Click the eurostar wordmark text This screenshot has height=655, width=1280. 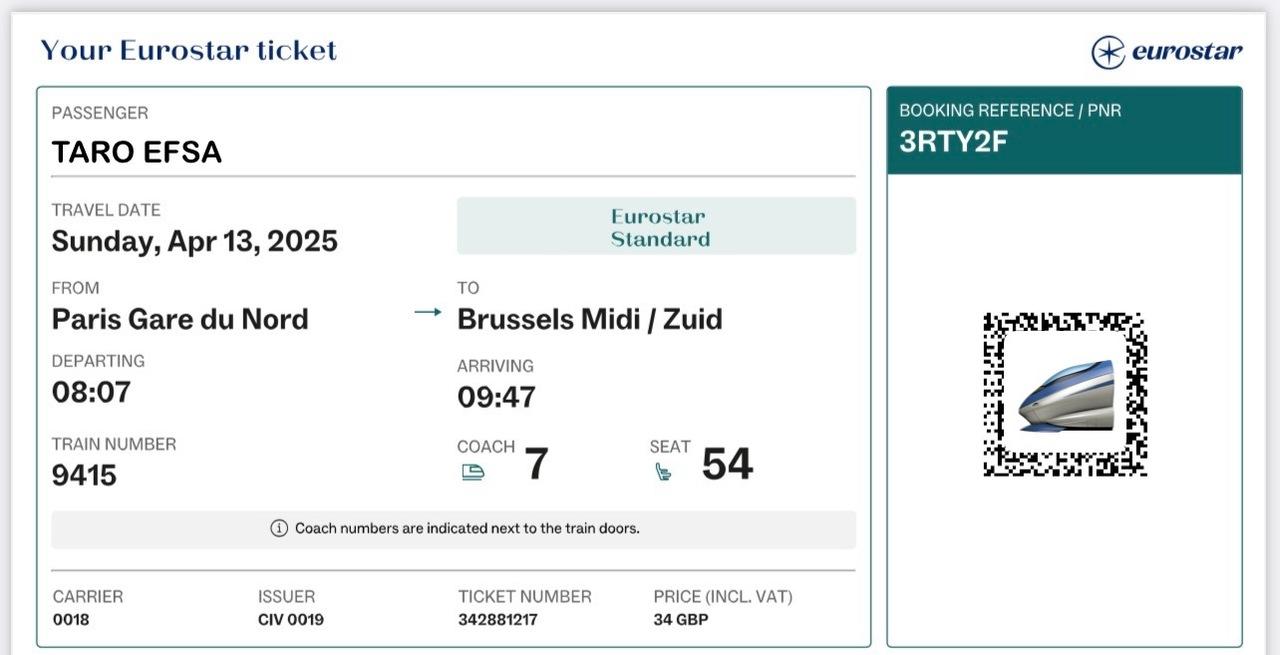click(x=1187, y=51)
